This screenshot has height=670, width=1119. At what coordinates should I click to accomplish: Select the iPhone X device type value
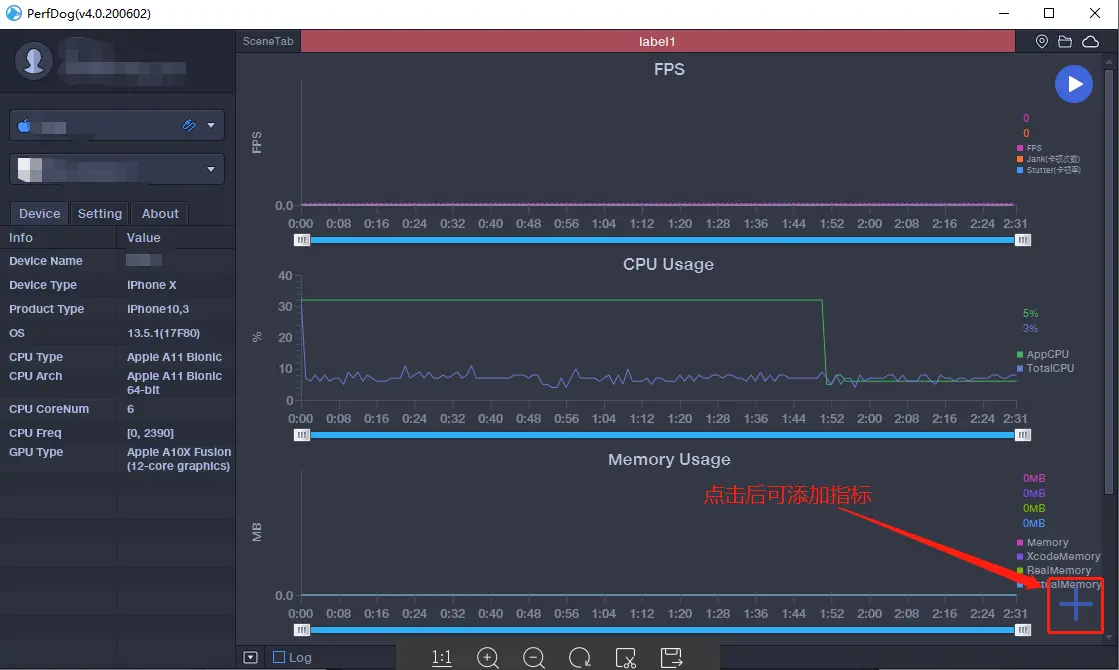(x=151, y=285)
